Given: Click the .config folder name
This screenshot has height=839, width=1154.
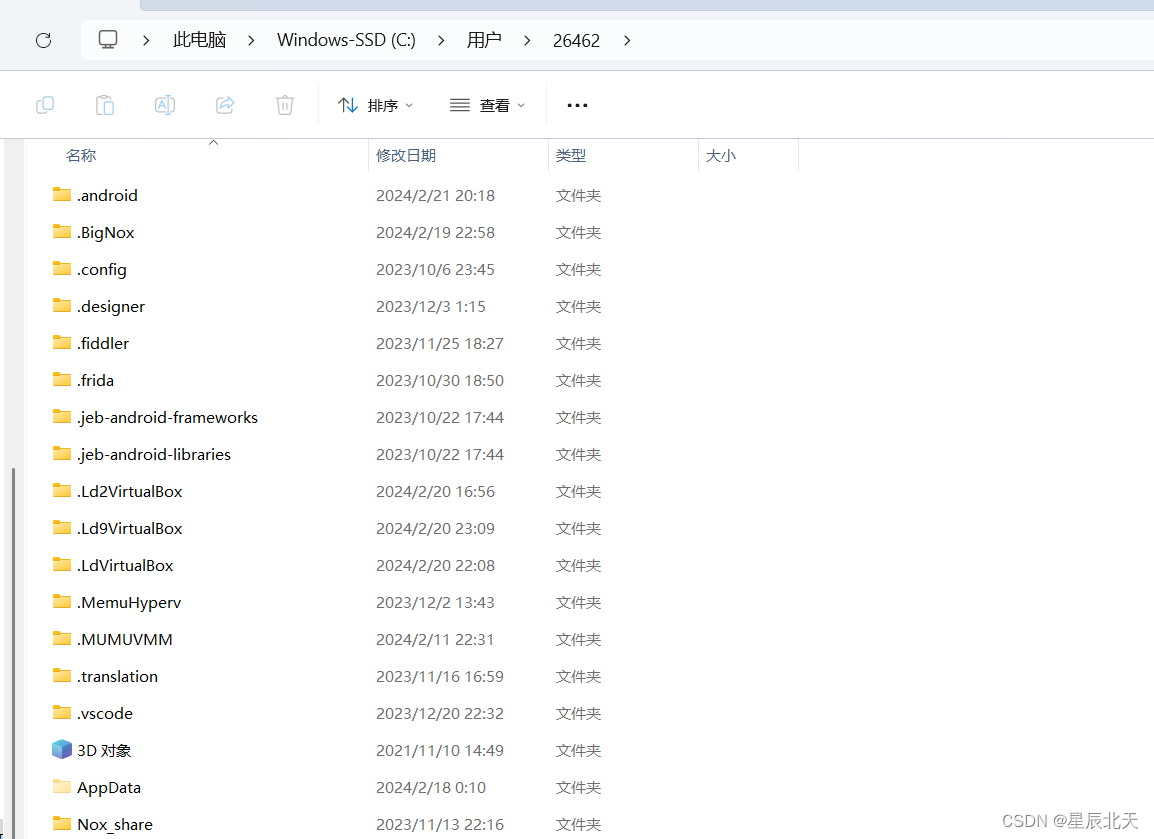Looking at the screenshot, I should click(102, 269).
